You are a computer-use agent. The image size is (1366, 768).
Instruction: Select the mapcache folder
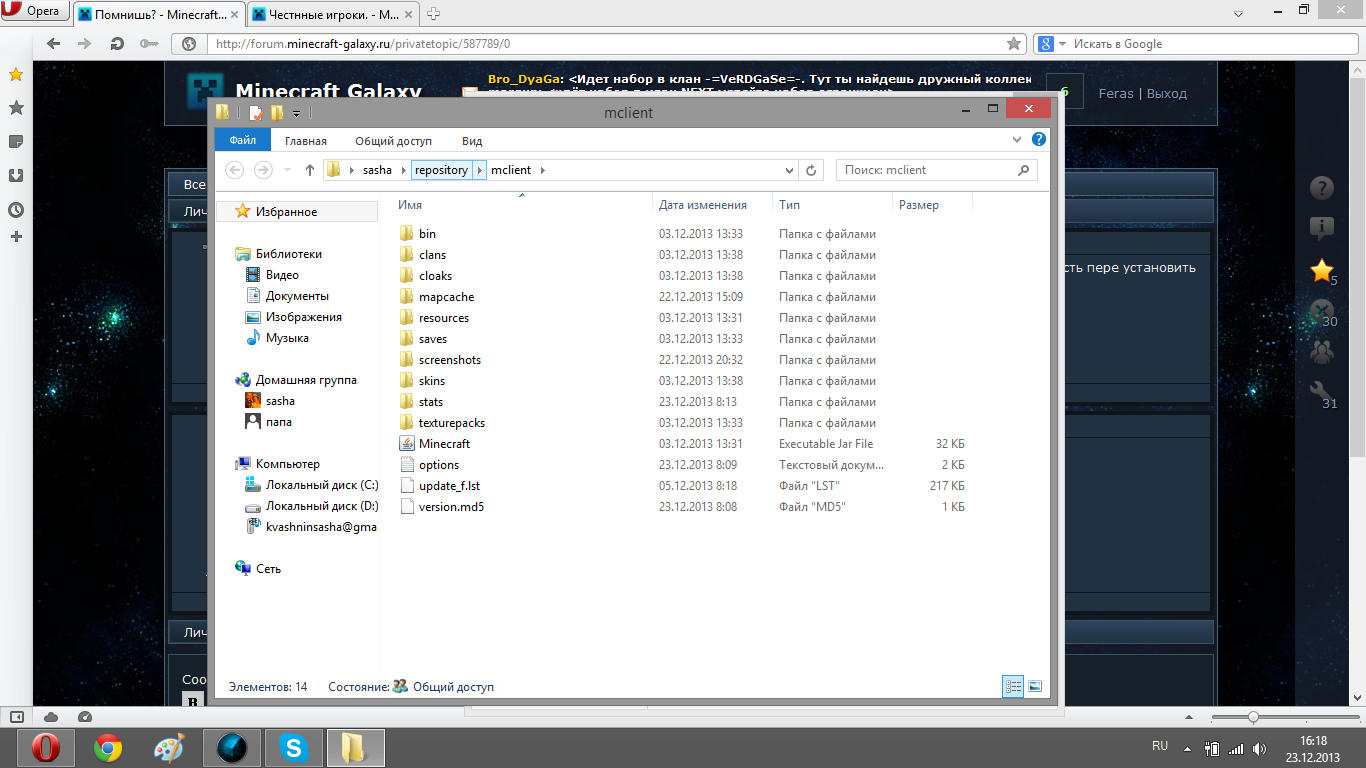coord(446,297)
